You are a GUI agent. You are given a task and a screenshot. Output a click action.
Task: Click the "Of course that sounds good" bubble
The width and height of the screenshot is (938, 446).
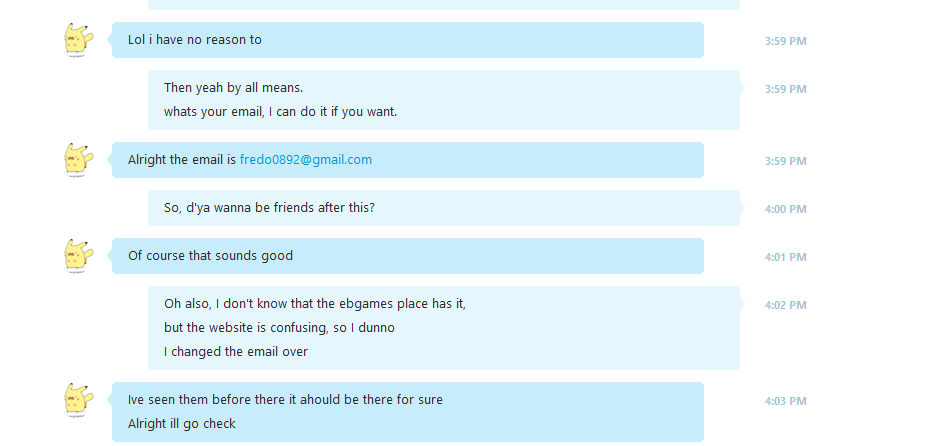tap(408, 256)
